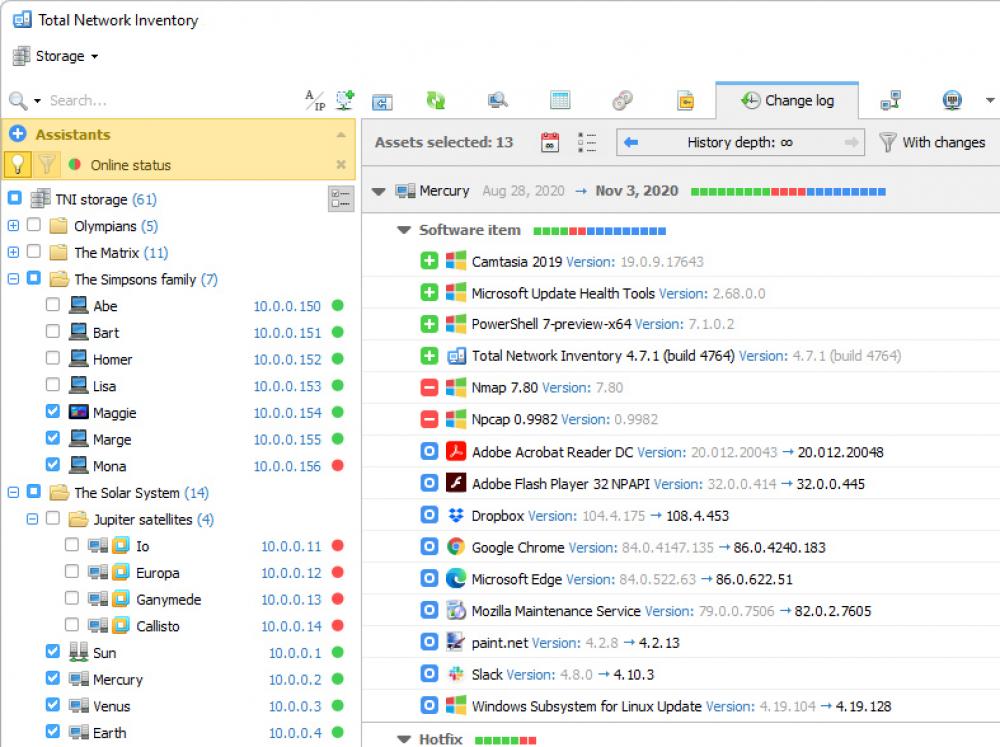The width and height of the screenshot is (1000, 747).
Task: Open the network search toolbar icon
Action: (x=498, y=100)
